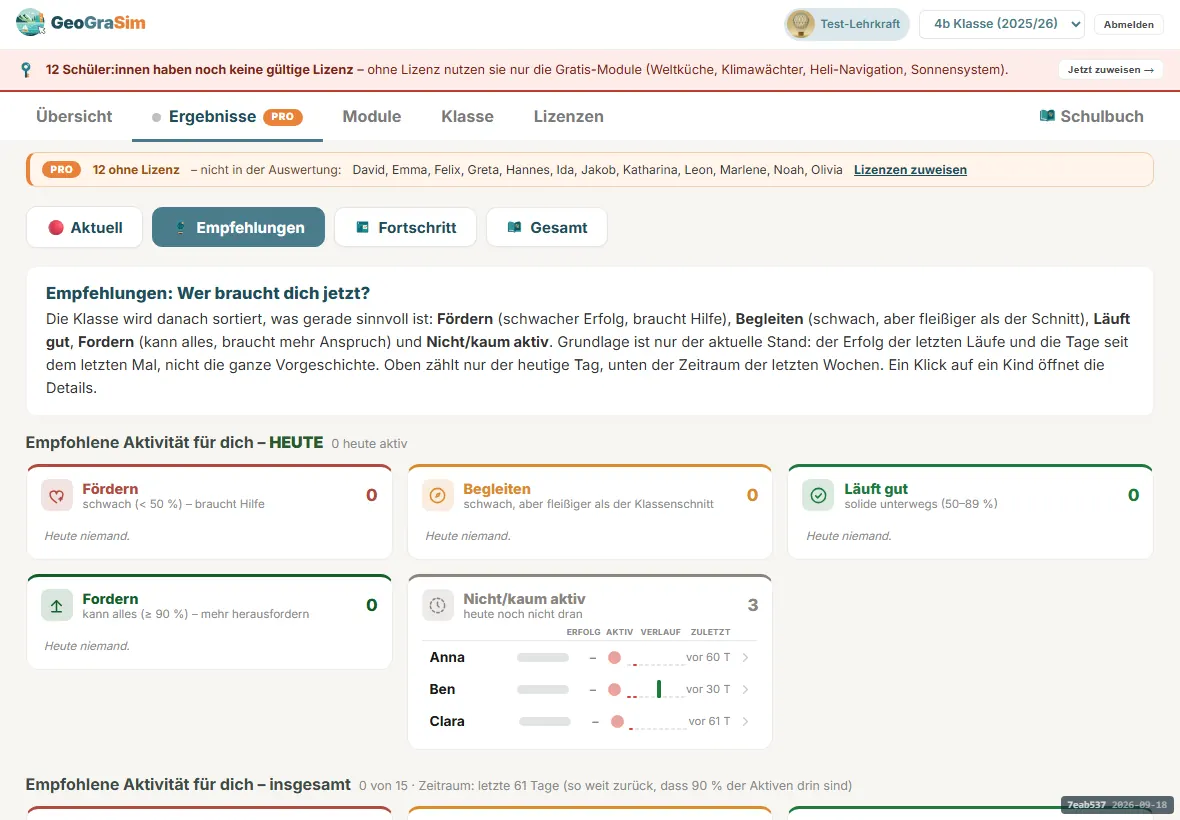Click the Gesamt book icon

[514, 227]
